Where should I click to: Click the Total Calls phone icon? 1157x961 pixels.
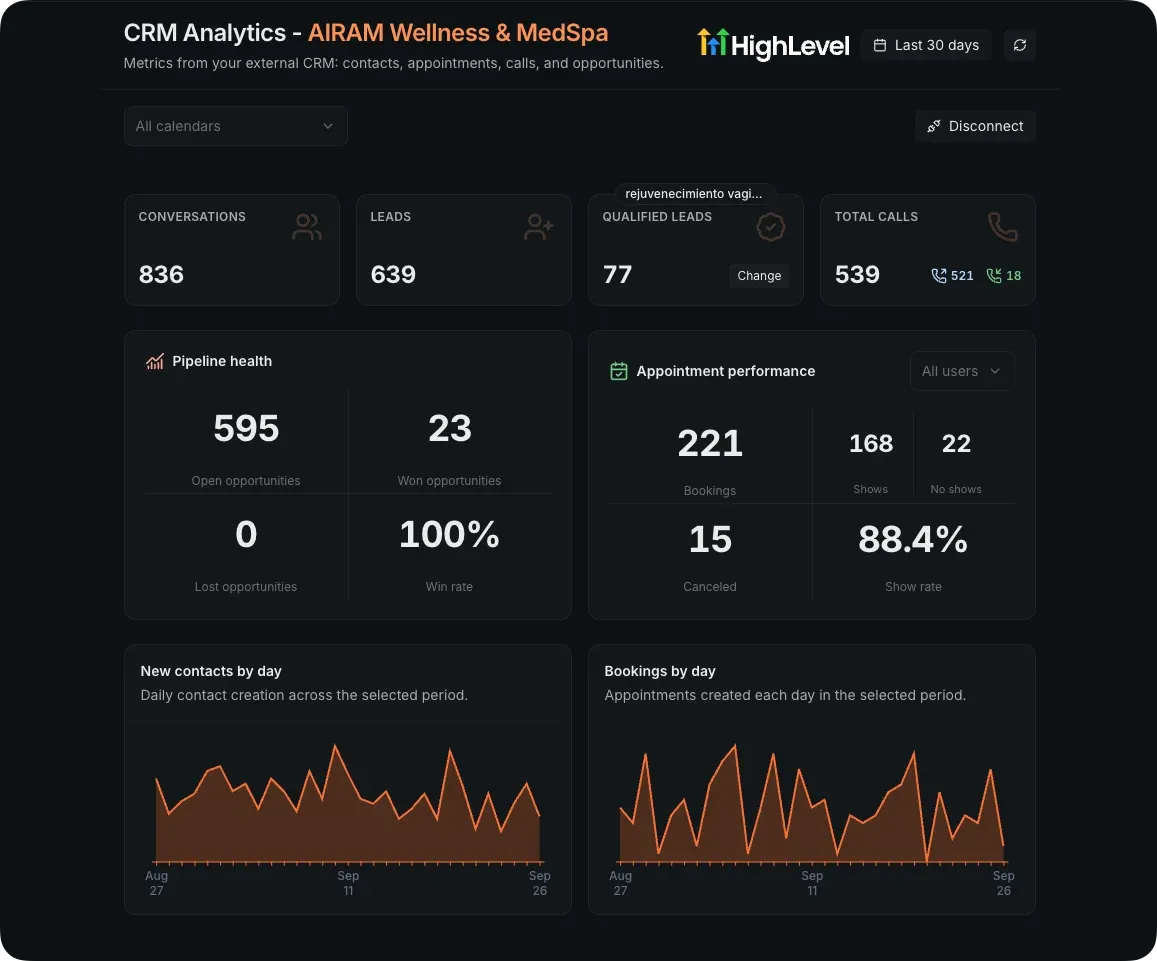[x=1003, y=227]
